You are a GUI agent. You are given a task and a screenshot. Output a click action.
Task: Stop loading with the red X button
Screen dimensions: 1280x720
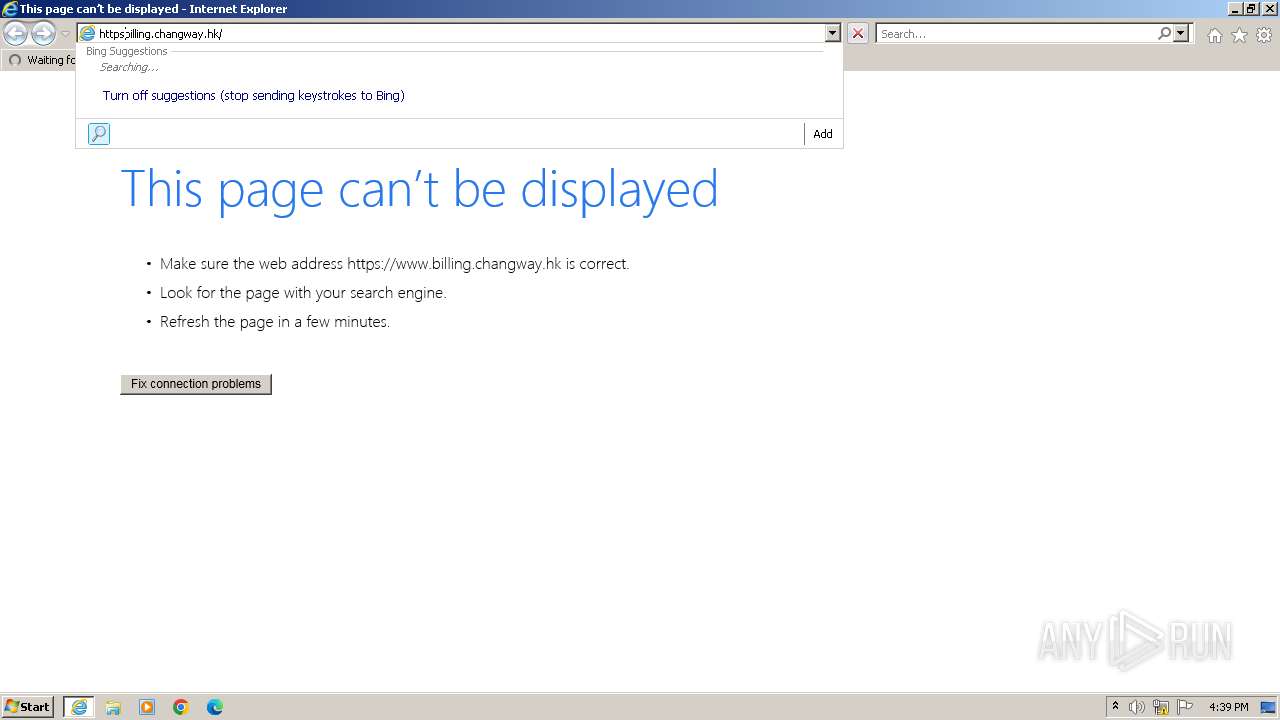click(x=858, y=34)
